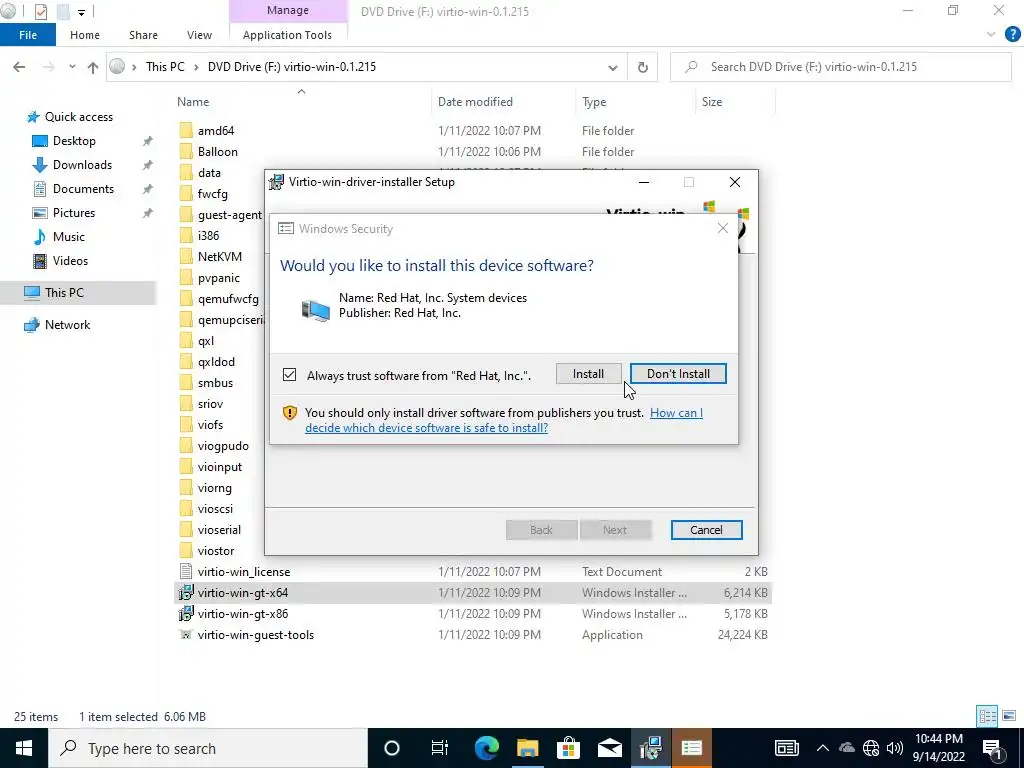Show hidden system tray icons

click(x=823, y=748)
